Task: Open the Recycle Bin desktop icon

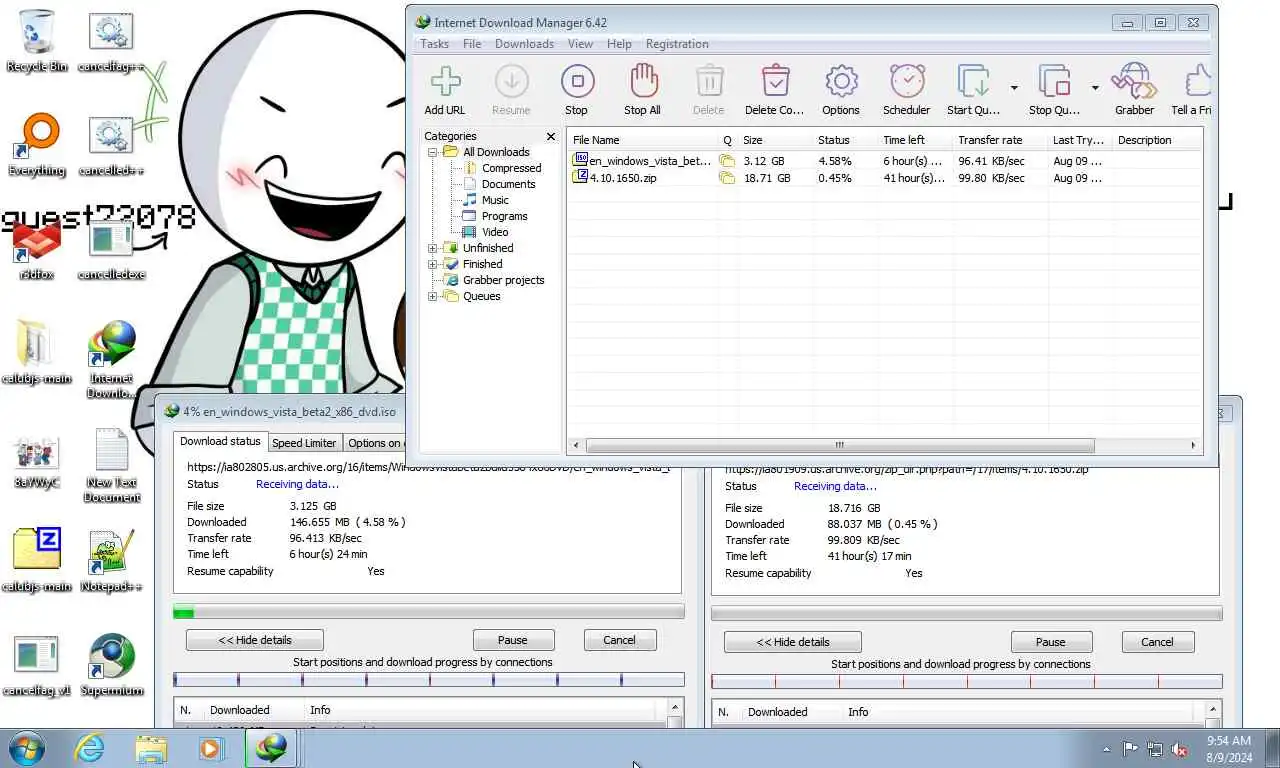Action: tap(37, 42)
